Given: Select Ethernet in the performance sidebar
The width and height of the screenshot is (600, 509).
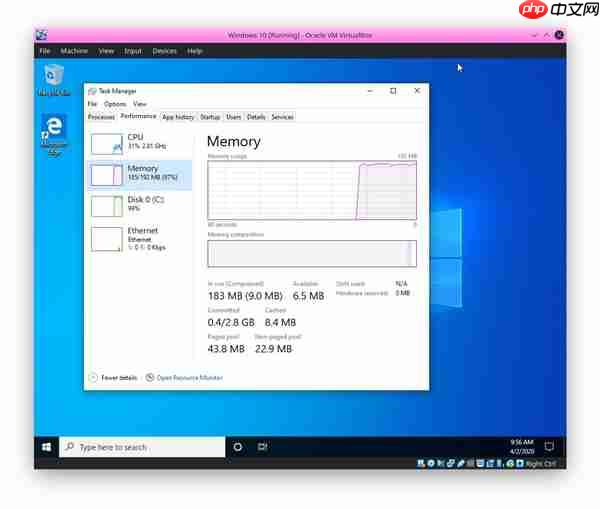Looking at the screenshot, I should (140, 239).
